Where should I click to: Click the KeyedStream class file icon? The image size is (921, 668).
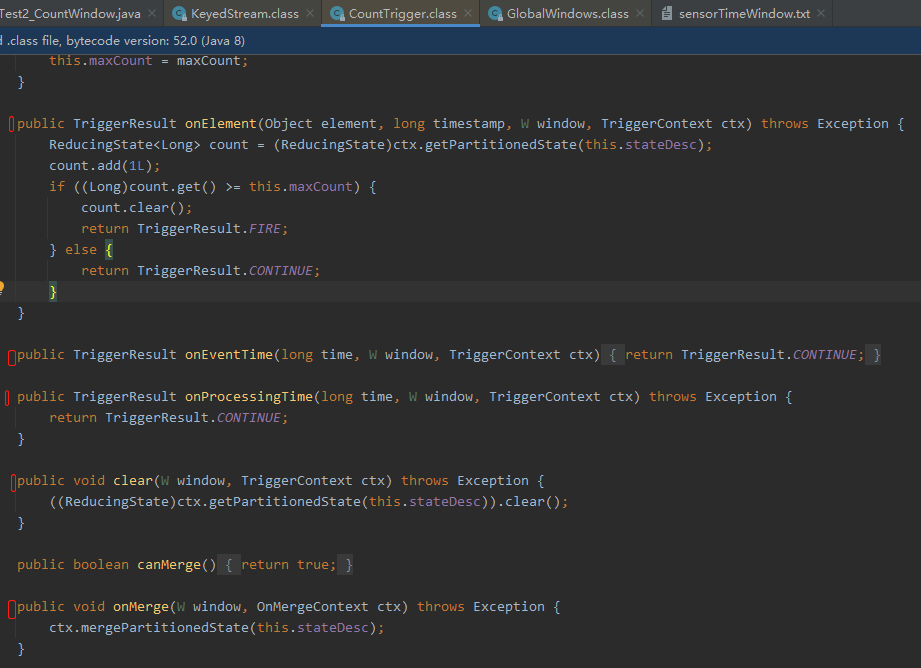click(180, 14)
